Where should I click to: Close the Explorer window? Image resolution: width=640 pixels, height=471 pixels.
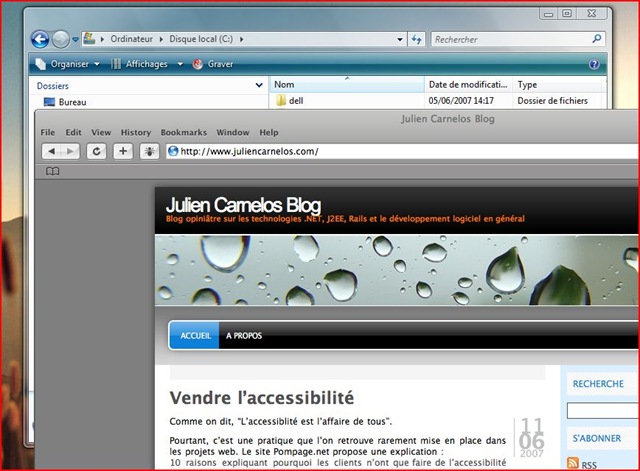[592, 14]
